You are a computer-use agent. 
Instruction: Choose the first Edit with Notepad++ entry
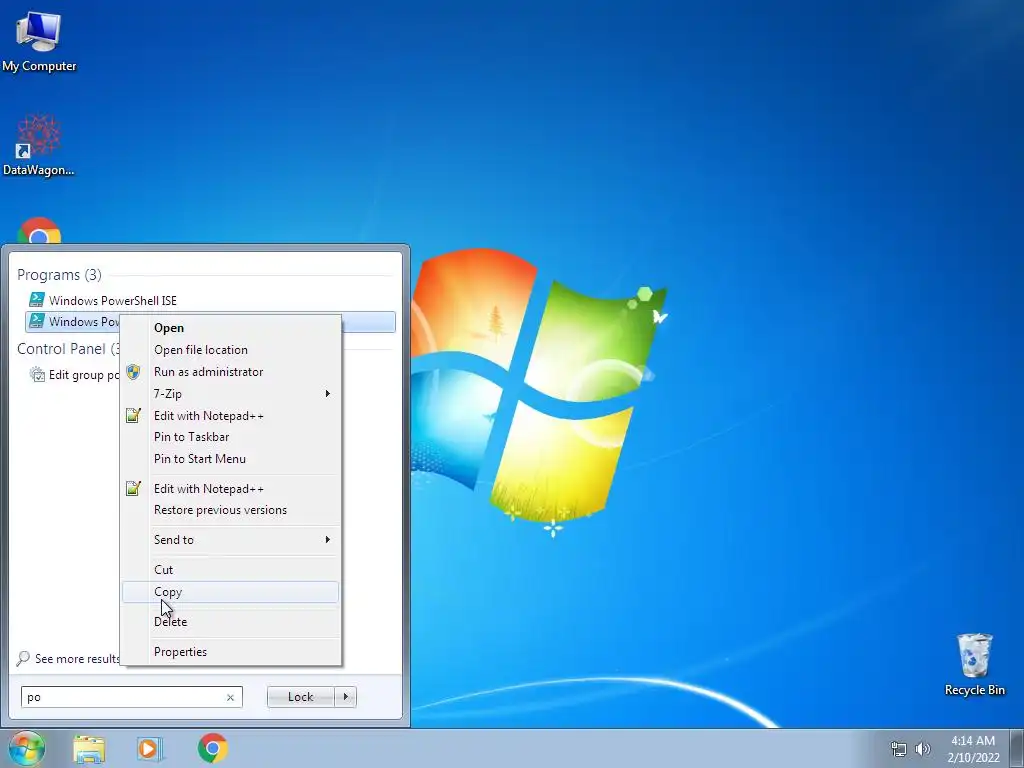click(x=231, y=415)
